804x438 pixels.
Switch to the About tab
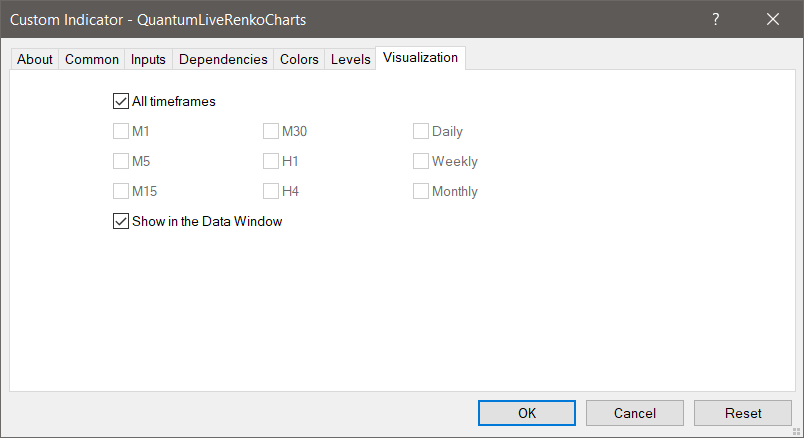[35, 59]
